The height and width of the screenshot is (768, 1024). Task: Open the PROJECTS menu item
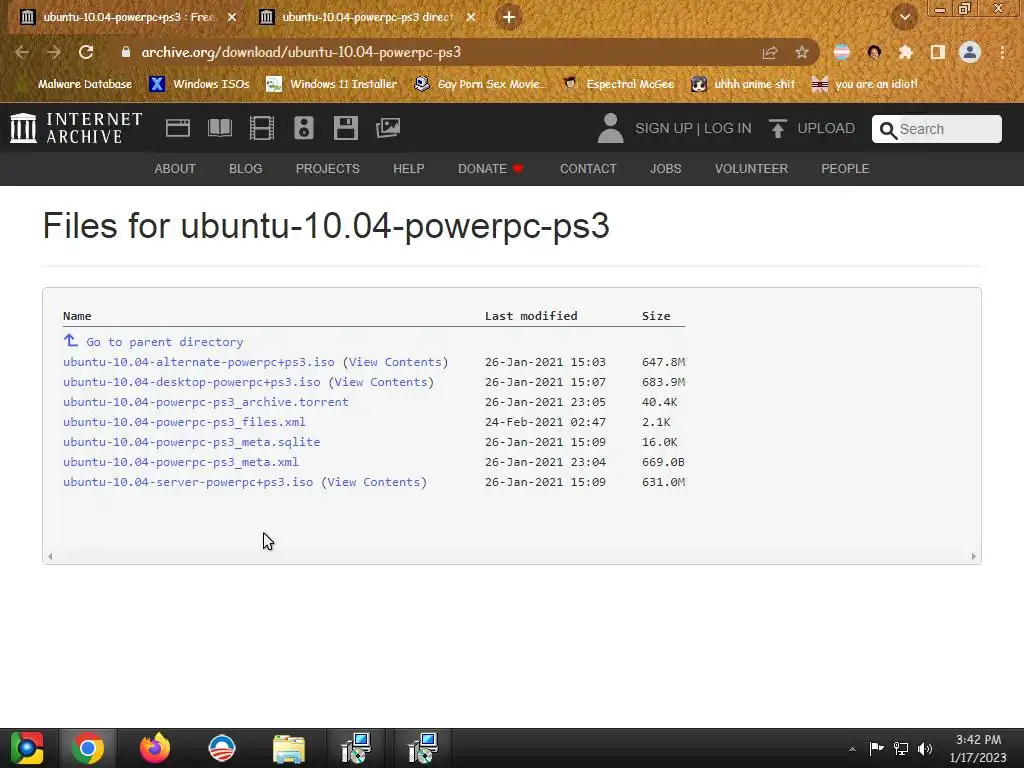[328, 168]
